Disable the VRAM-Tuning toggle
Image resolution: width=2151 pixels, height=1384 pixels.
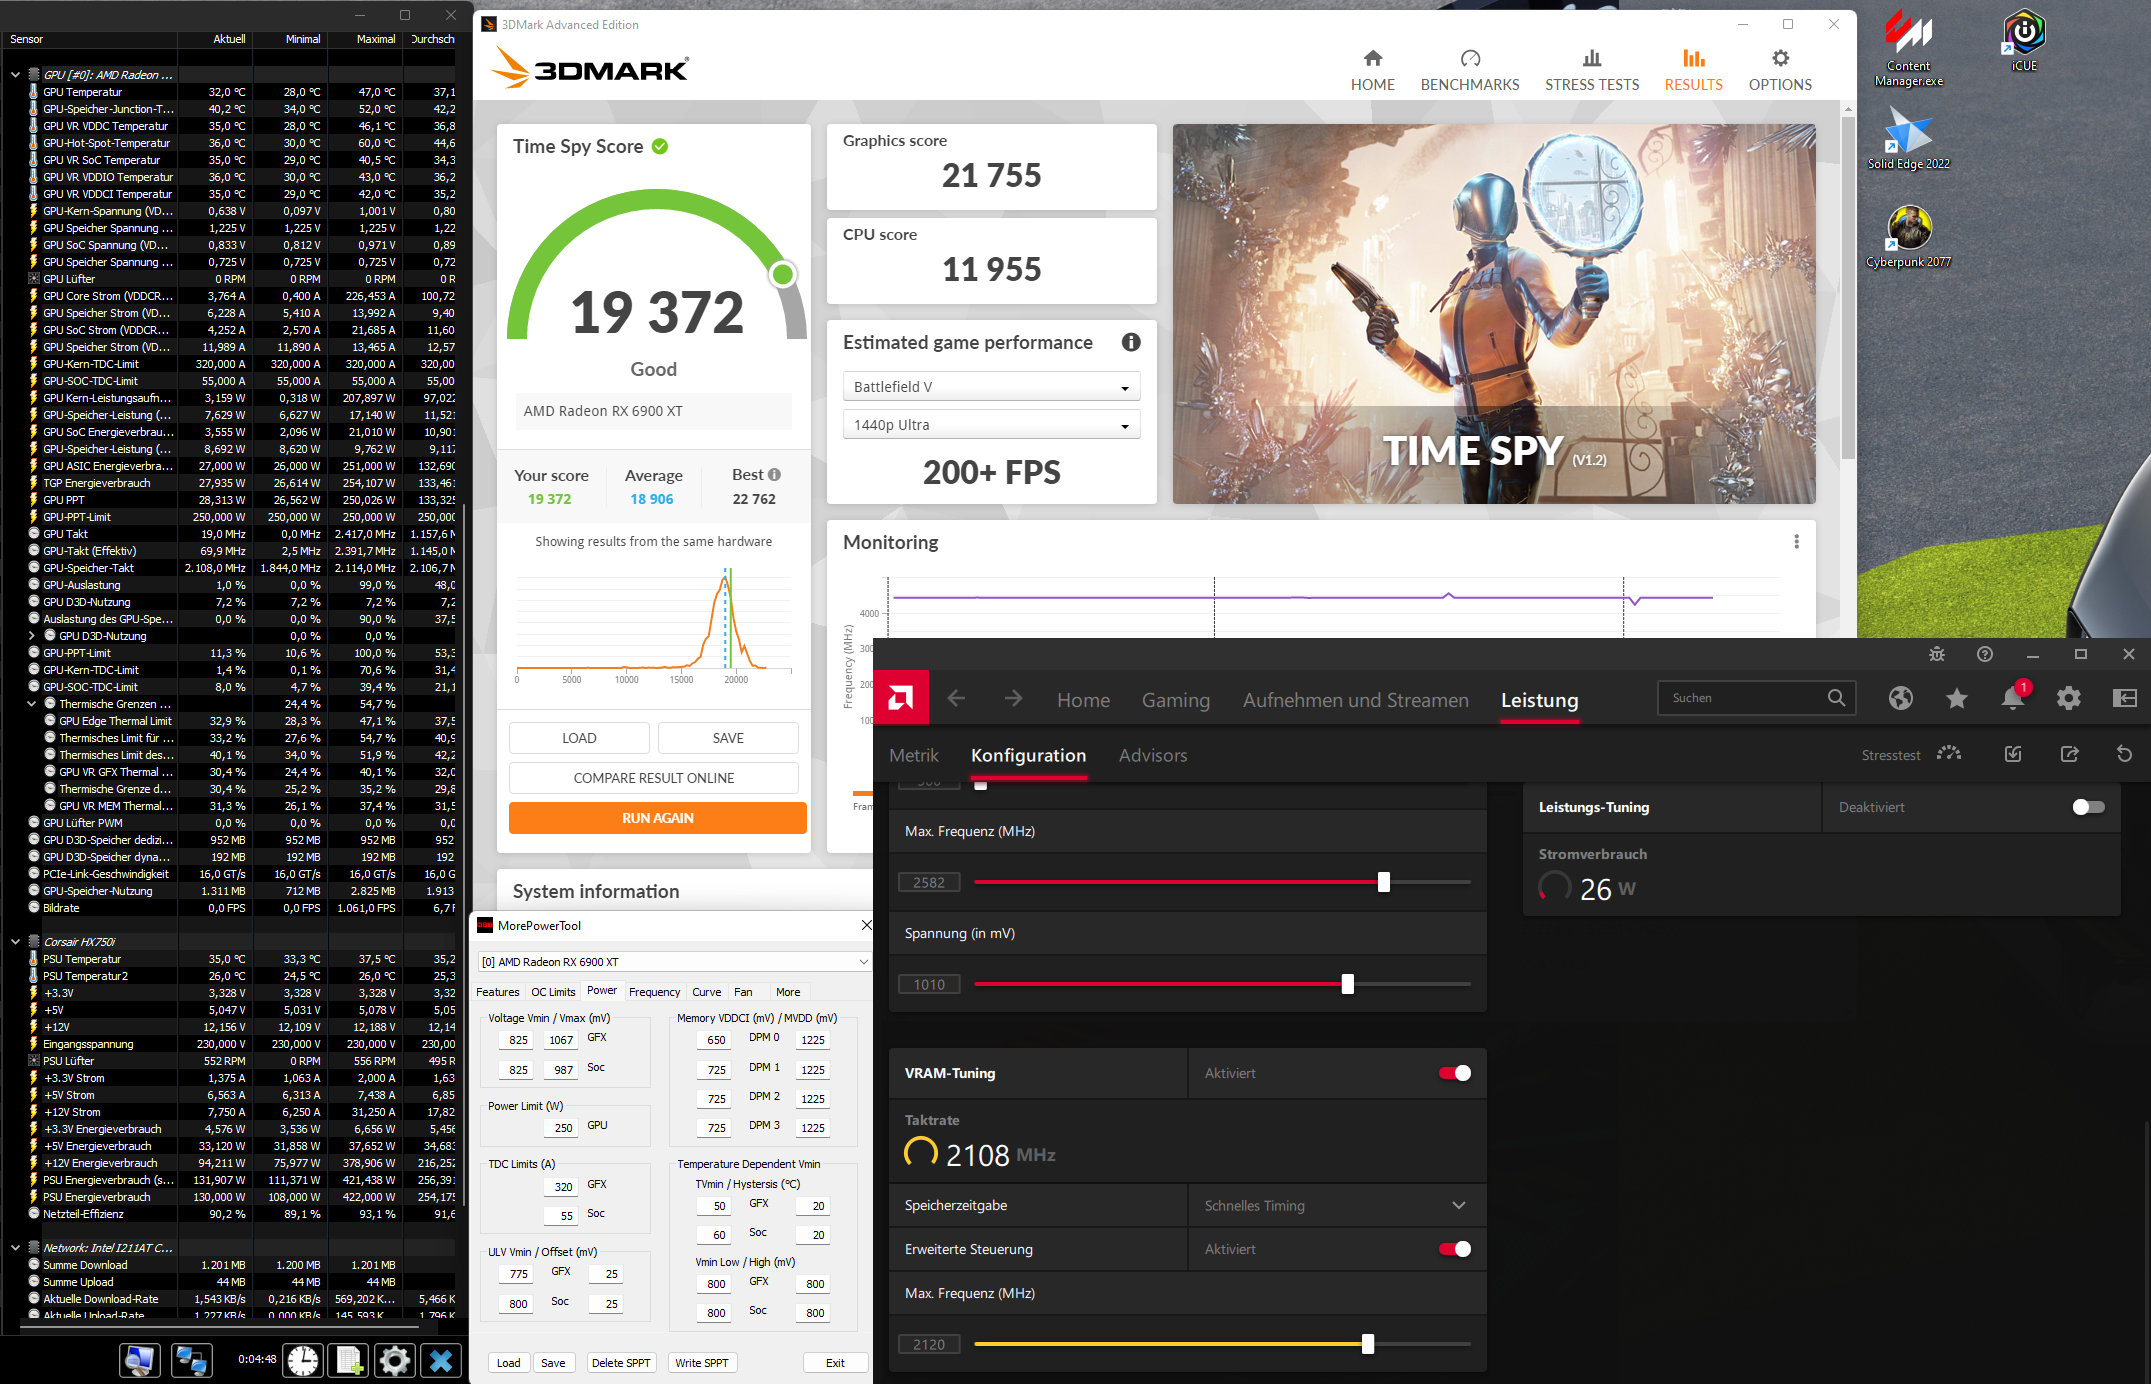1454,1073
